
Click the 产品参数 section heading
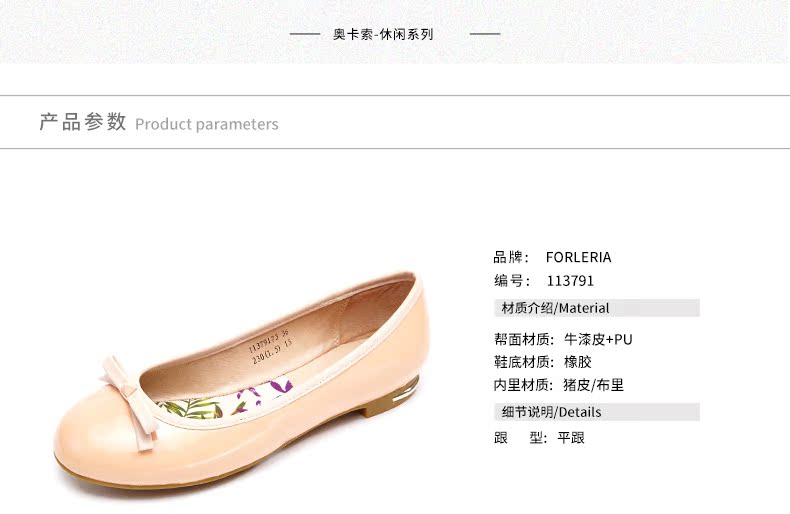(83, 122)
